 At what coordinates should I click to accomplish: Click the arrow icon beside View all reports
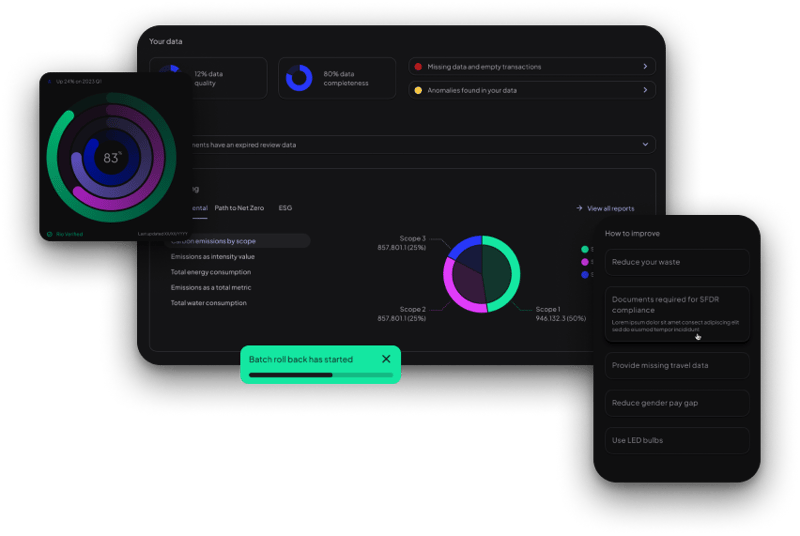[579, 208]
